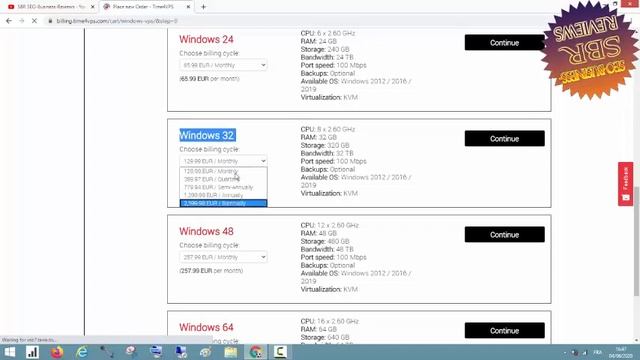Open a new browser tab with plus
Image resolution: width=640 pixels, height=360 pixels.
click(x=203, y=7)
